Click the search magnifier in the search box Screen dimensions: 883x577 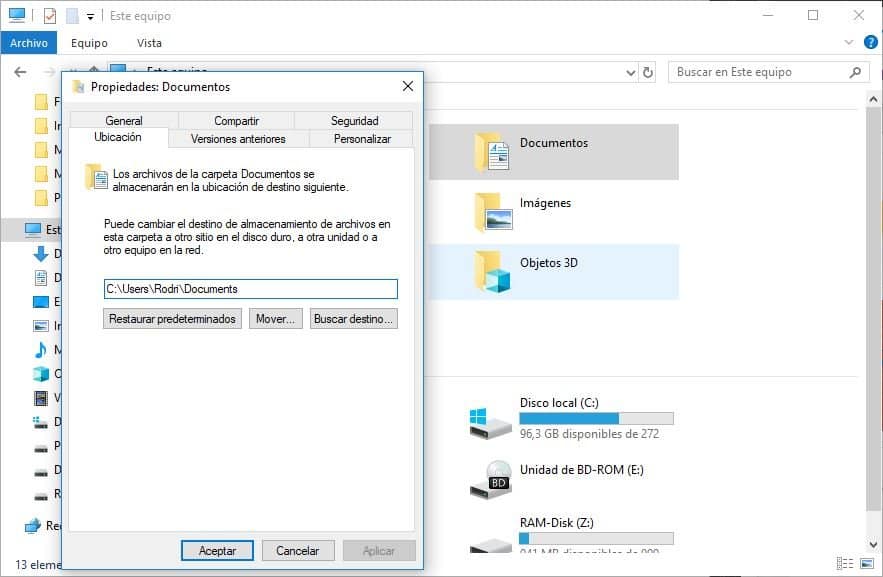pos(854,71)
